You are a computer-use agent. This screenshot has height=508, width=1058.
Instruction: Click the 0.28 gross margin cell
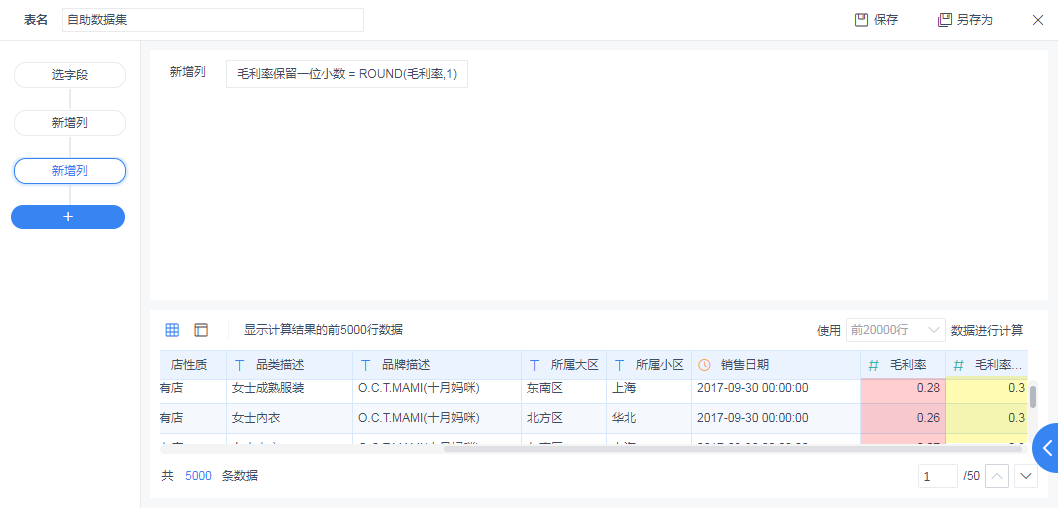coord(903,388)
